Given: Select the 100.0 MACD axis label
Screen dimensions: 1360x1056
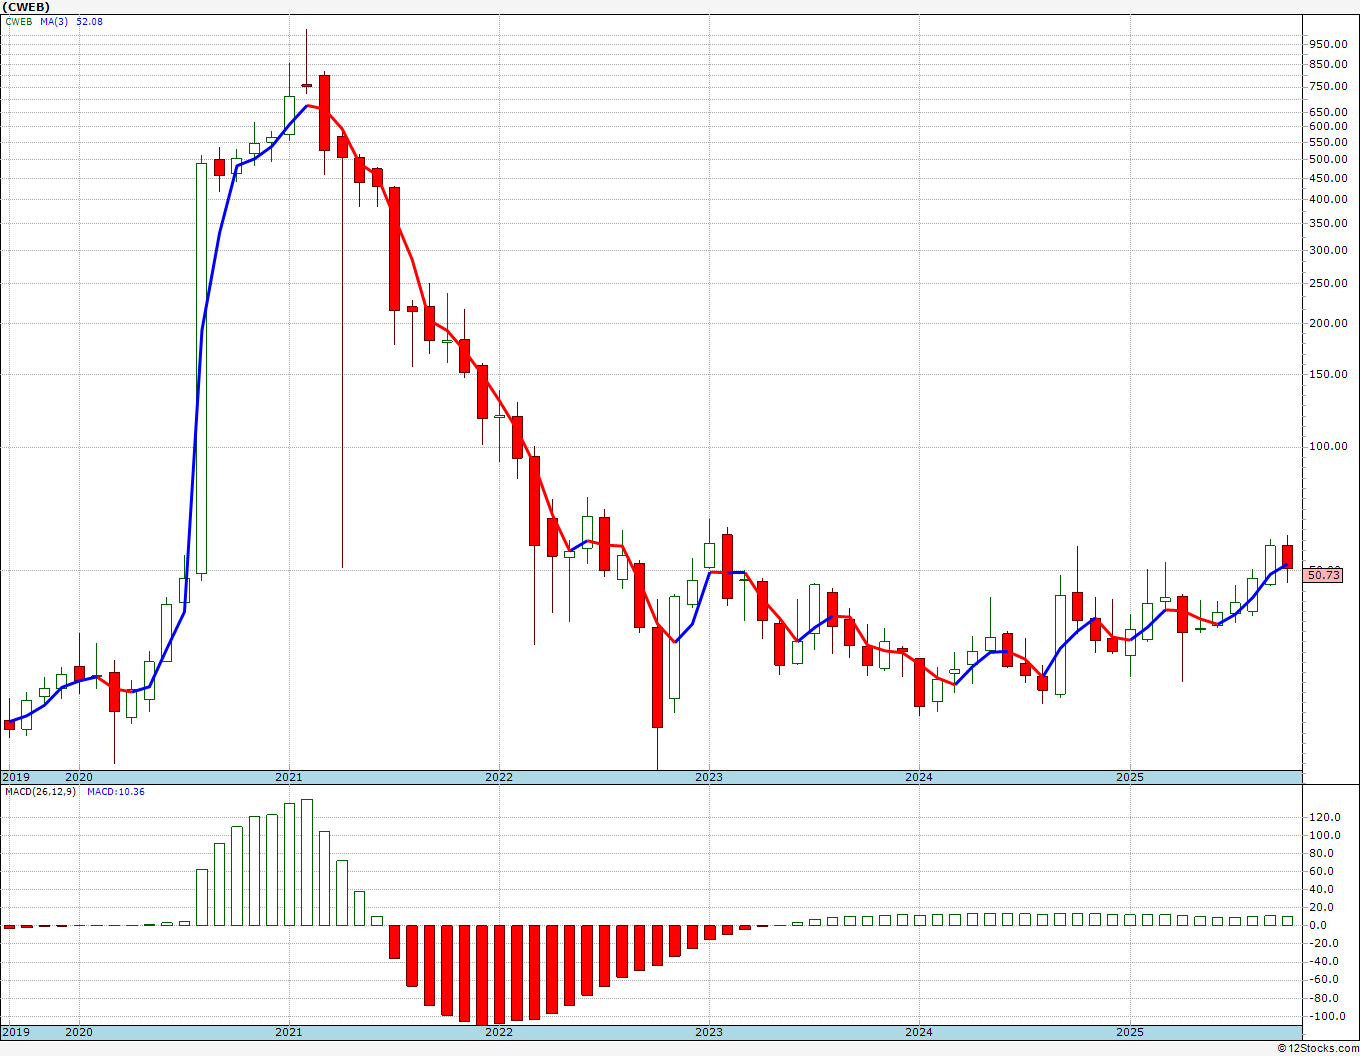Looking at the screenshot, I should coord(1325,835).
